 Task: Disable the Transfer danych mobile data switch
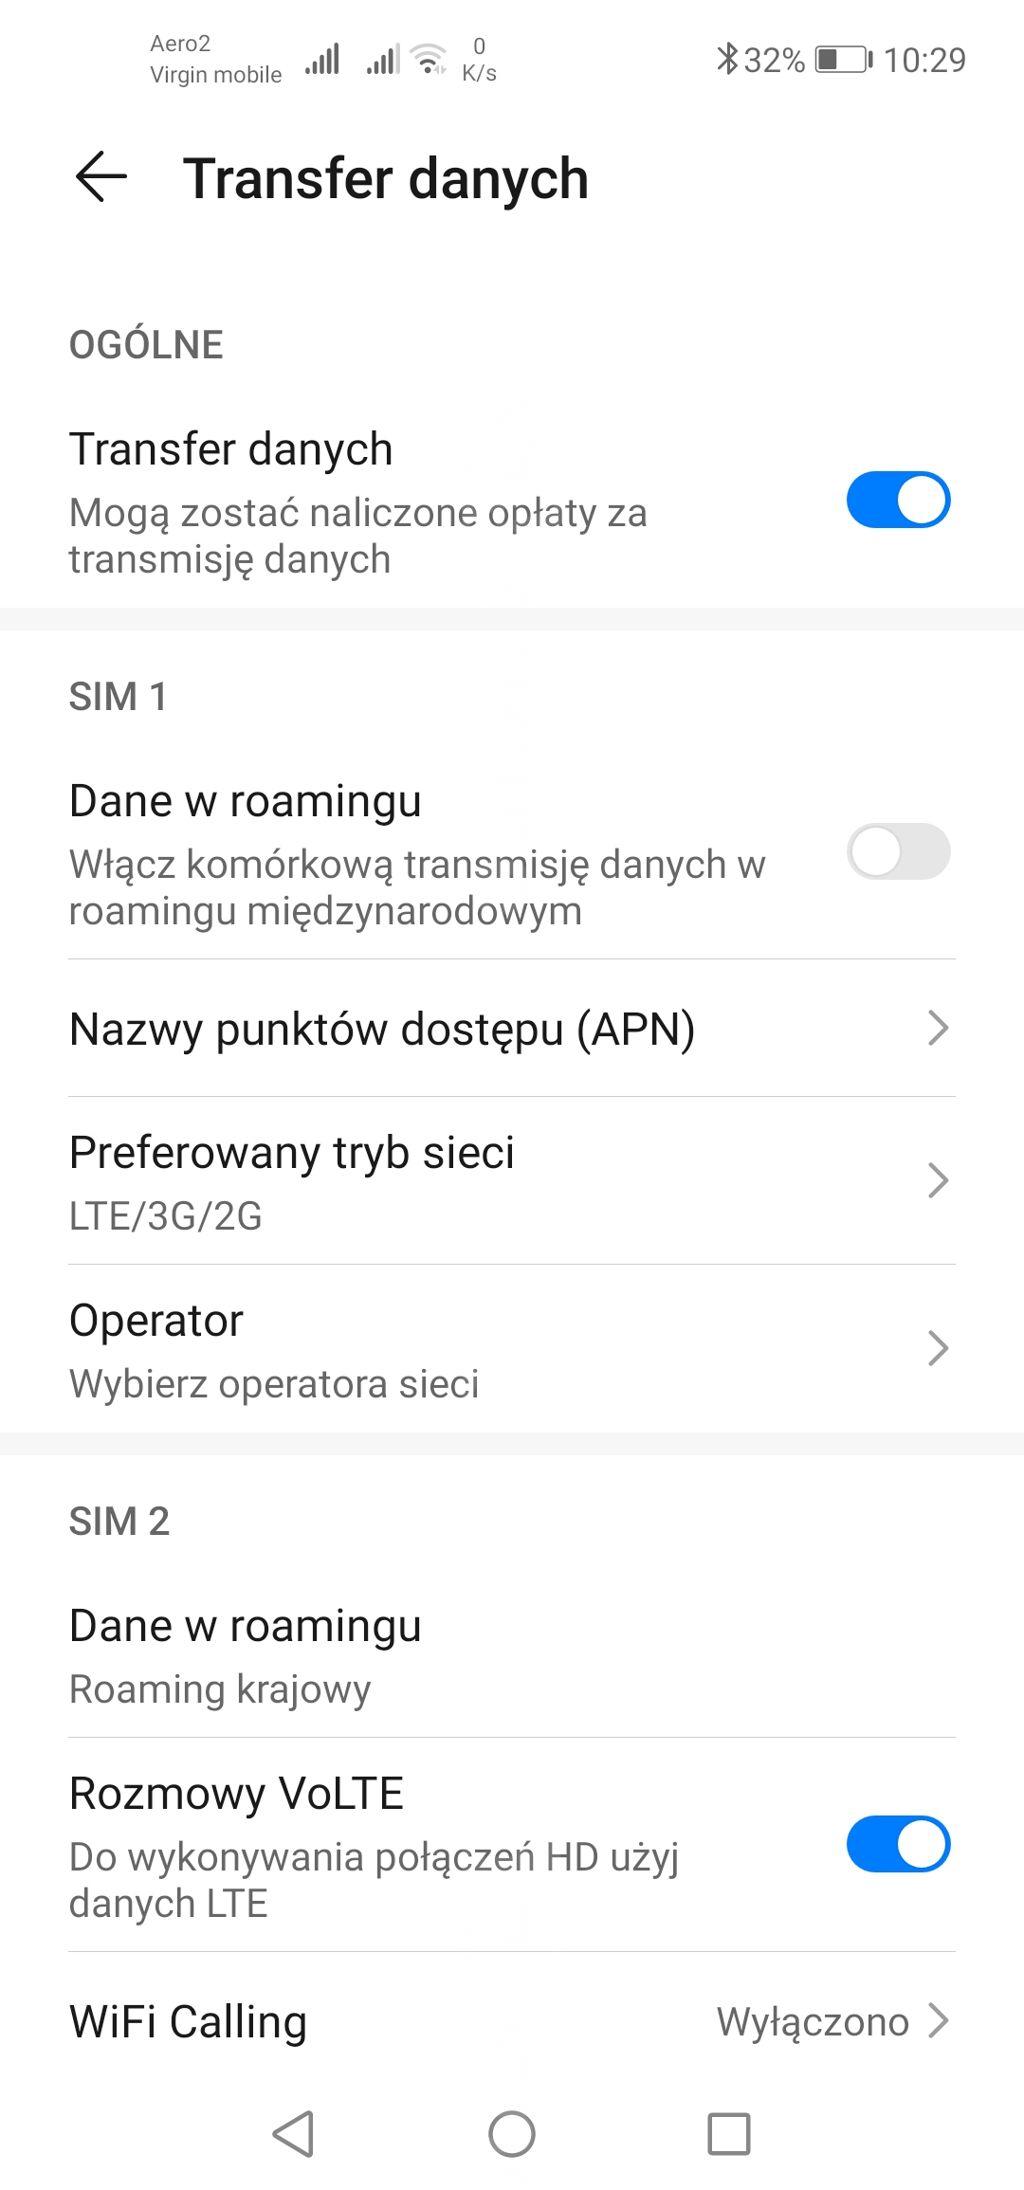[x=897, y=499]
